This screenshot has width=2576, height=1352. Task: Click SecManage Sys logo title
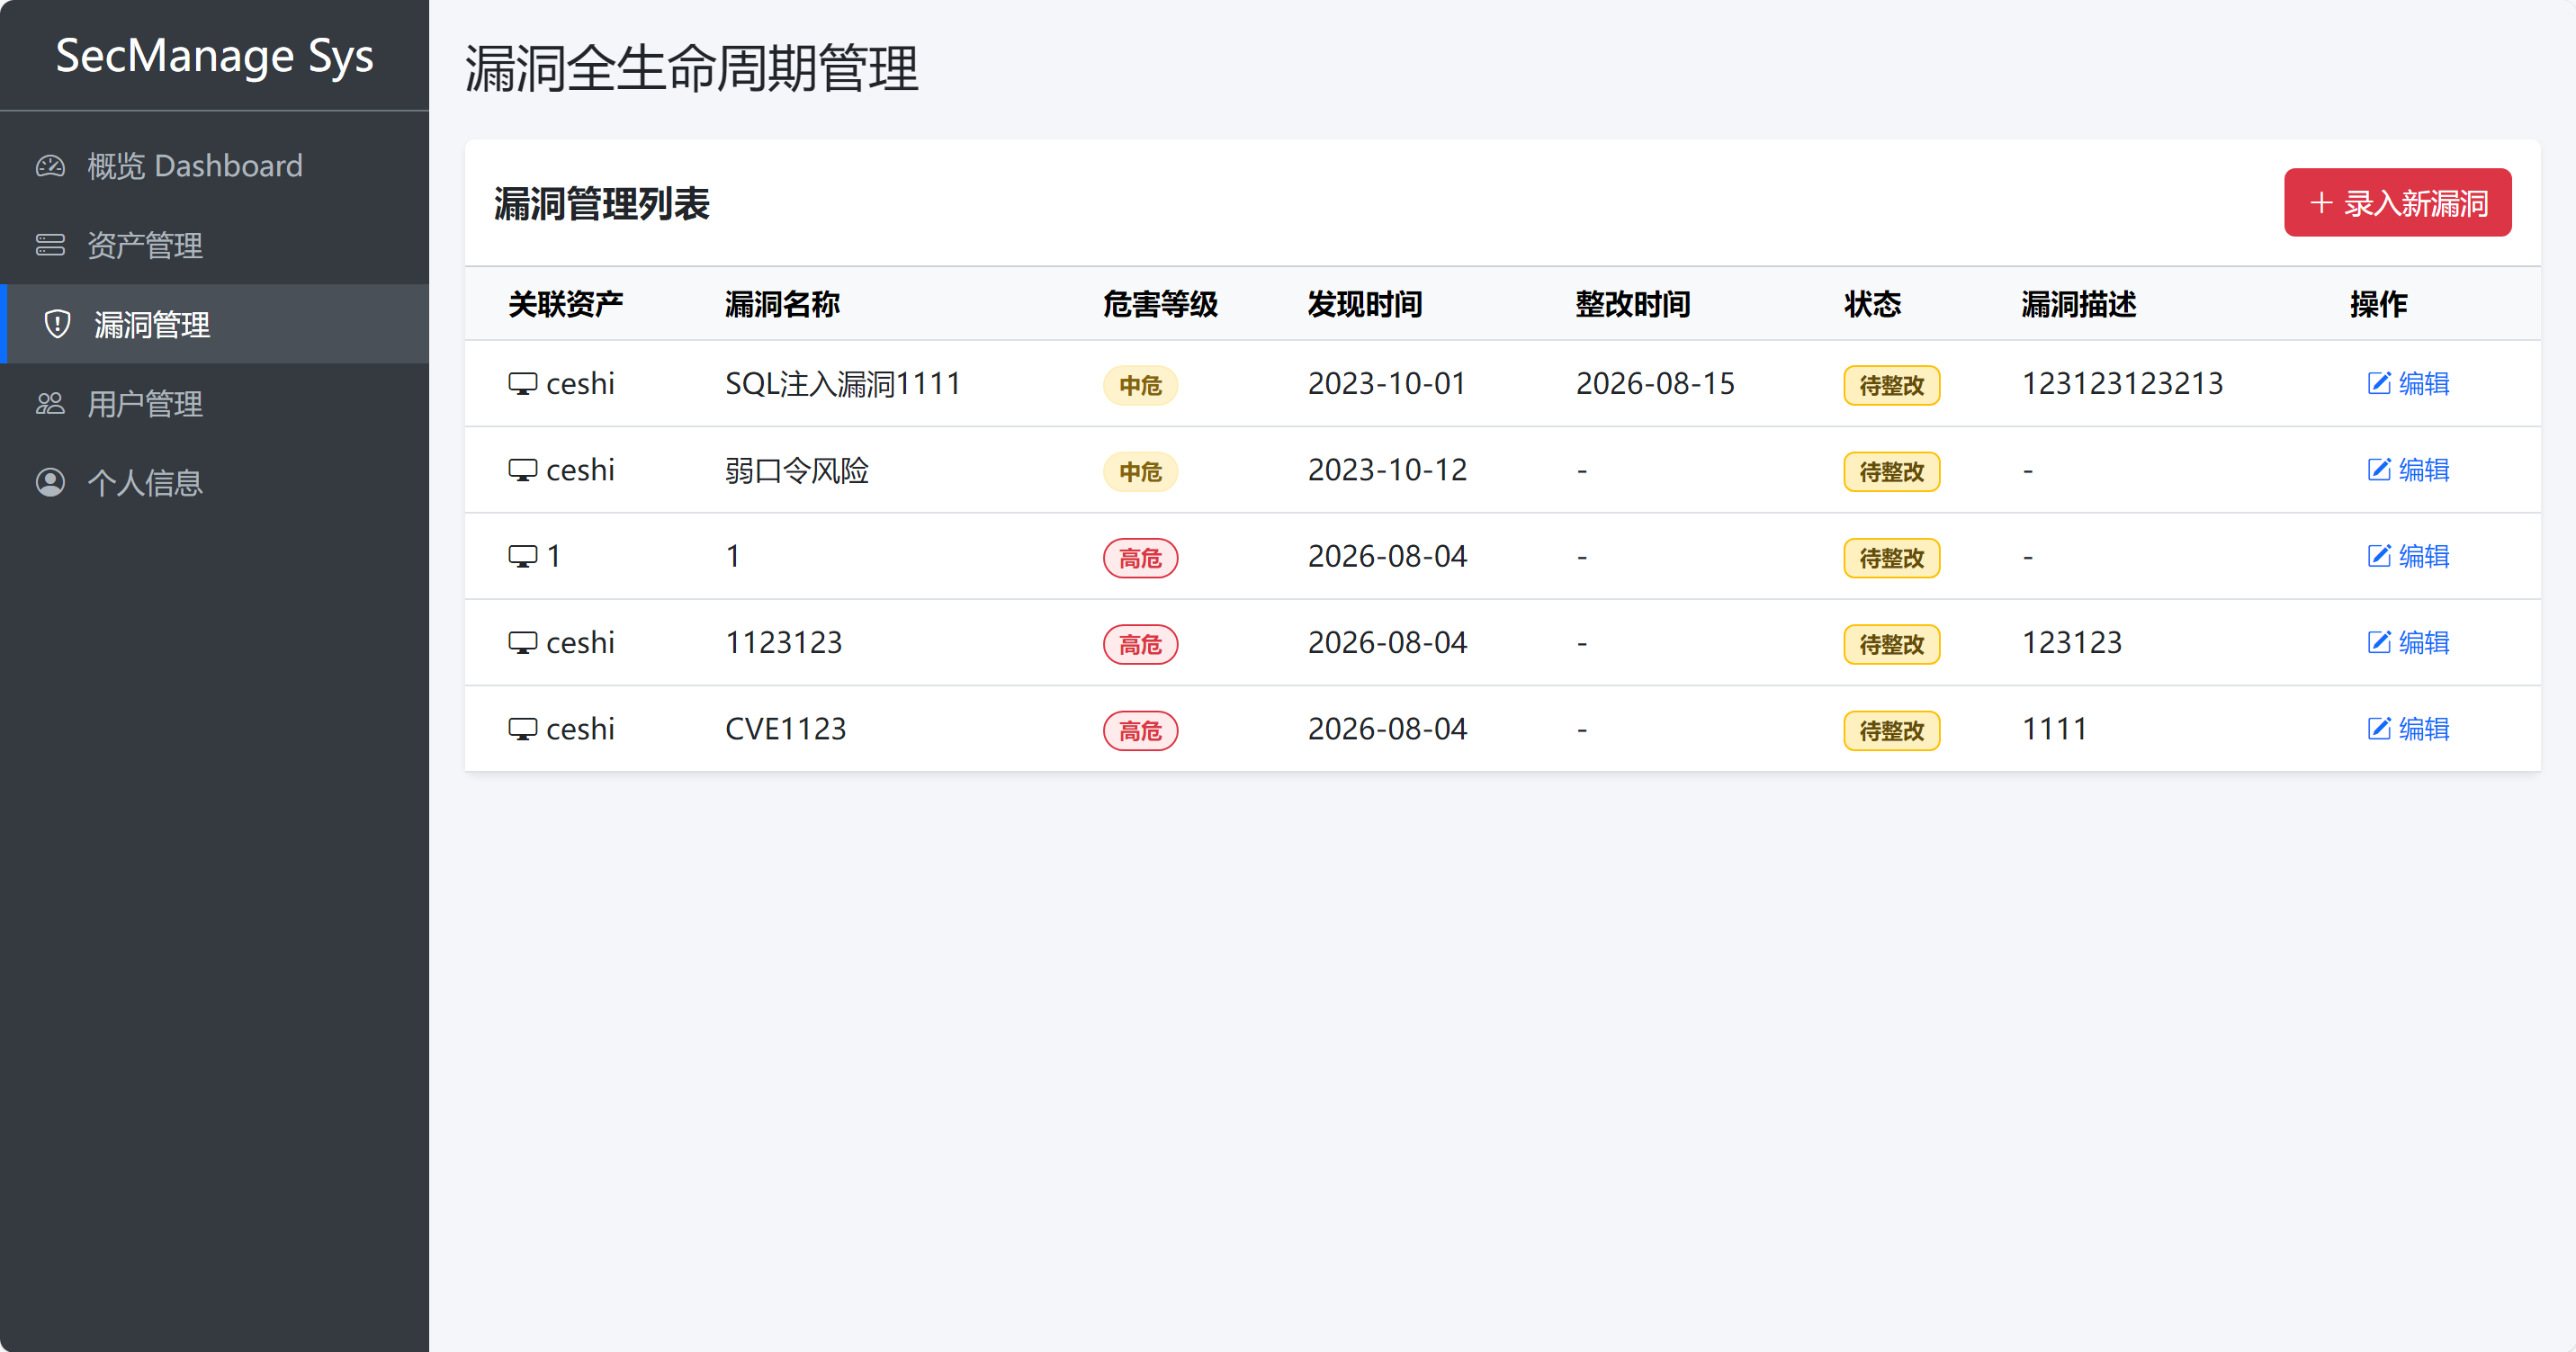(214, 56)
